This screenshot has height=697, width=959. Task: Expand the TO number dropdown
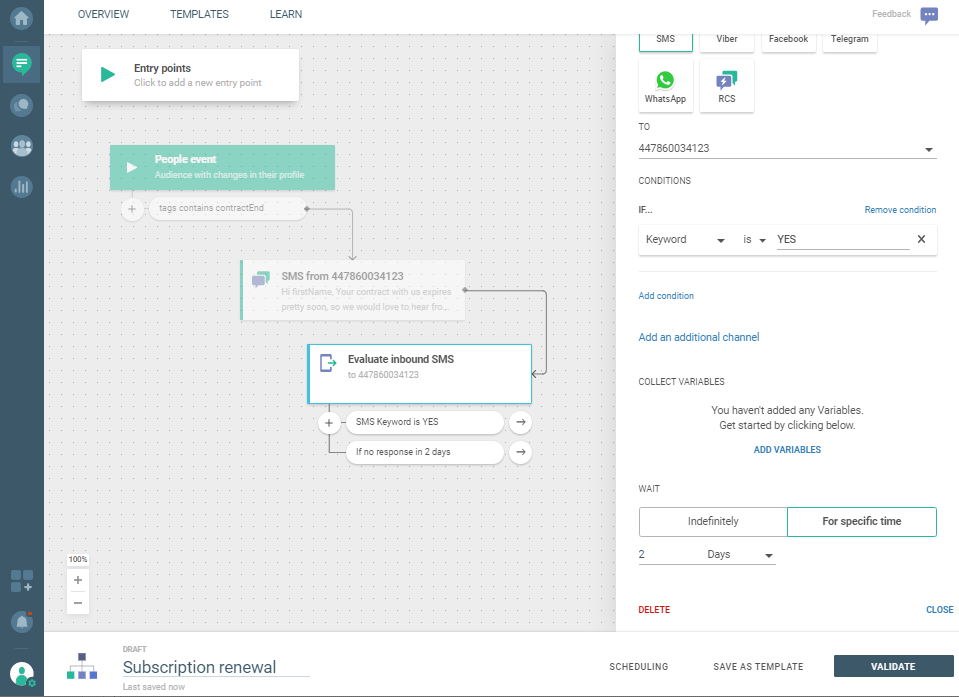click(929, 150)
